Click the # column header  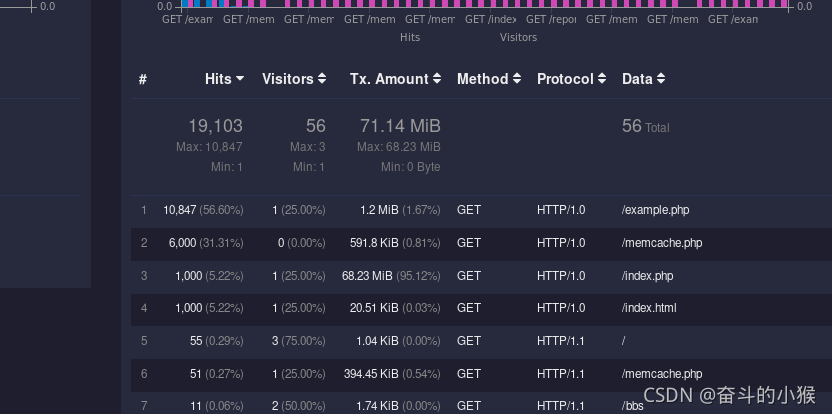[143, 79]
